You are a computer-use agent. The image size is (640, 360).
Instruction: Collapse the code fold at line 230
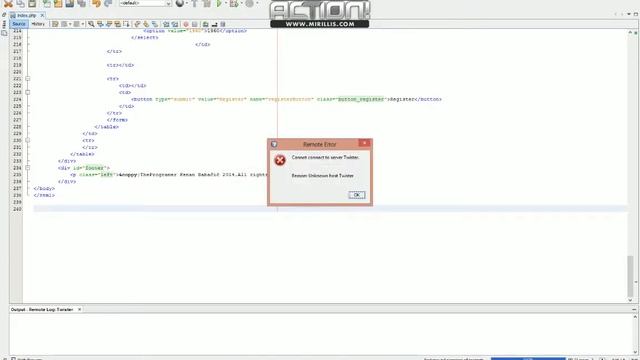click(28, 140)
